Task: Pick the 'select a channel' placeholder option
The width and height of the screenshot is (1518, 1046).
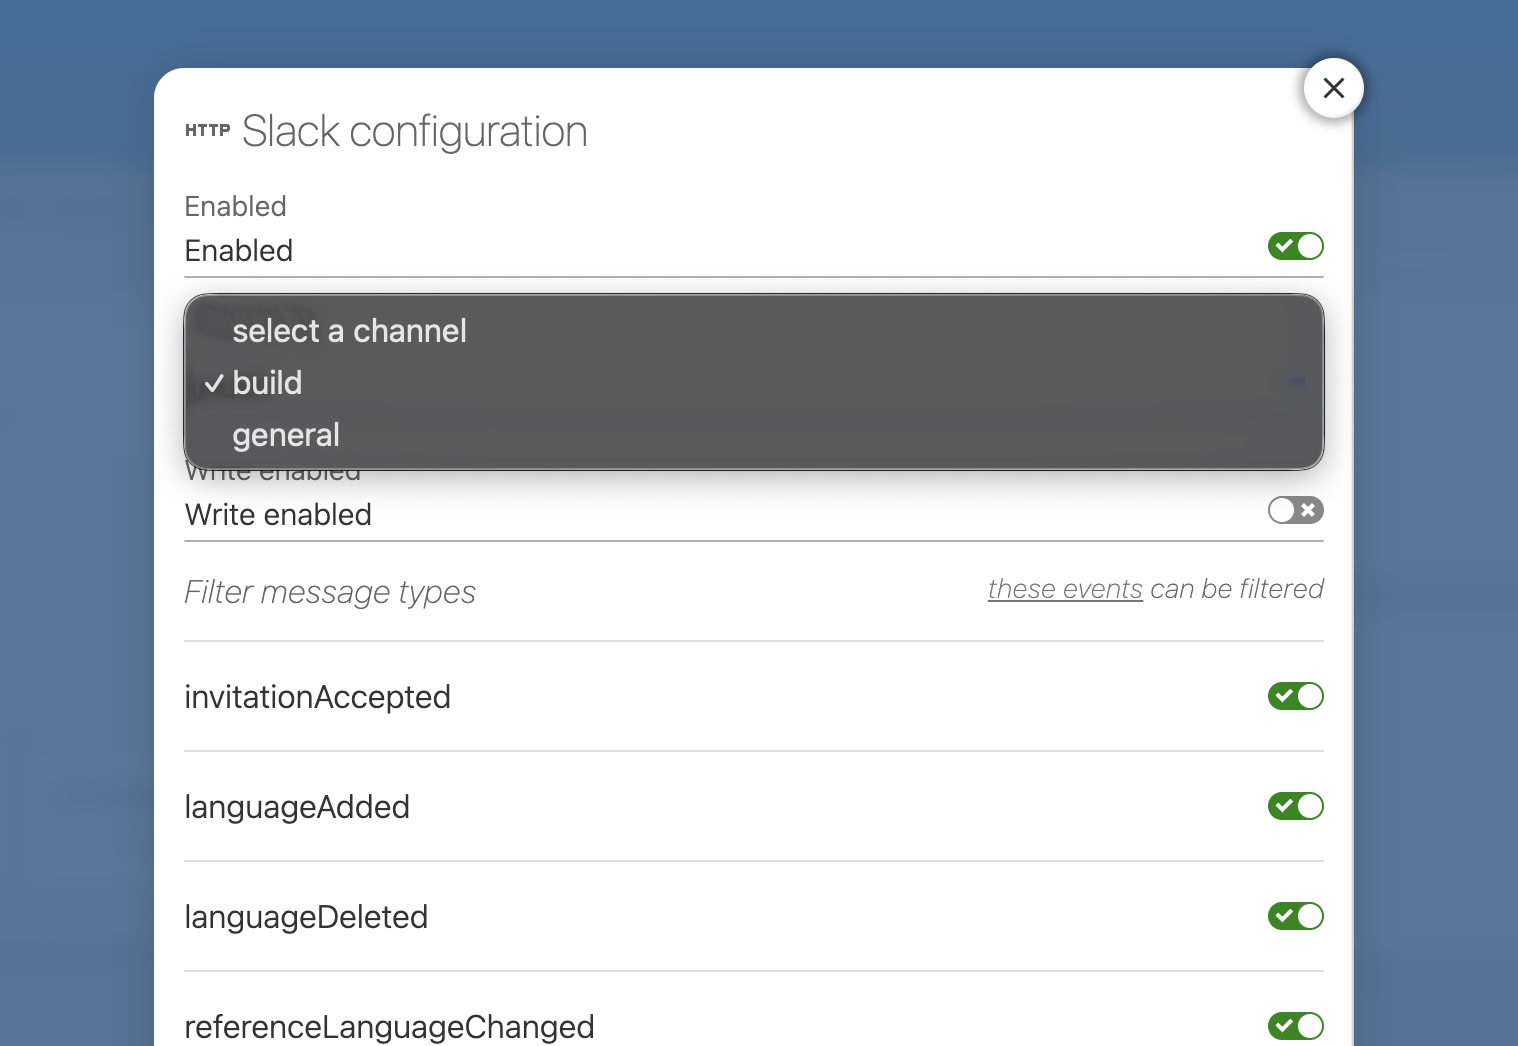Action: [349, 331]
